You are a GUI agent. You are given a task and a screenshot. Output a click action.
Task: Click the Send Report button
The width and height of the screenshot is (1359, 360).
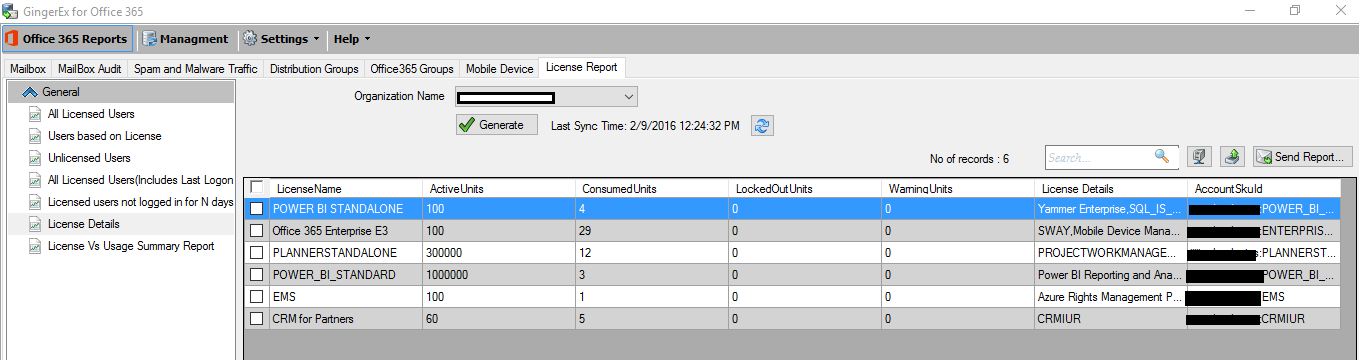click(1303, 157)
